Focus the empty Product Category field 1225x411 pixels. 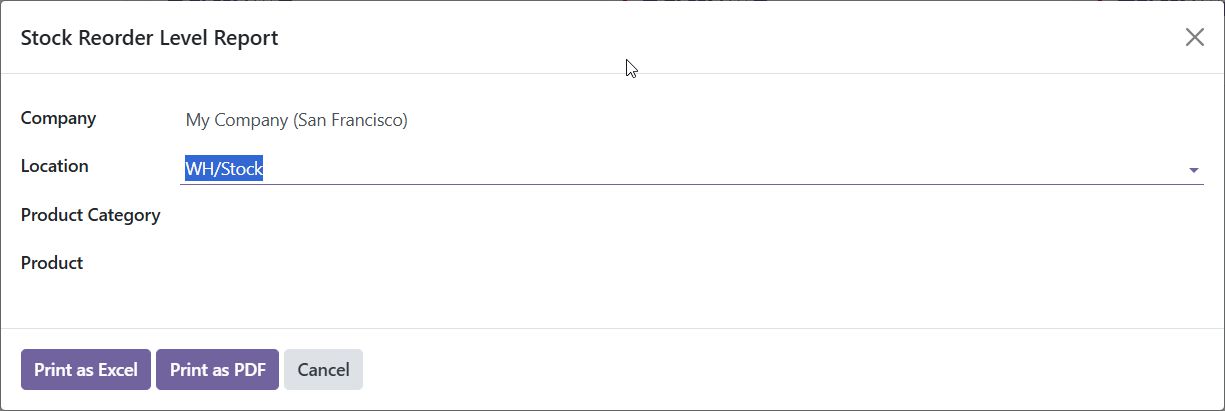pos(690,216)
